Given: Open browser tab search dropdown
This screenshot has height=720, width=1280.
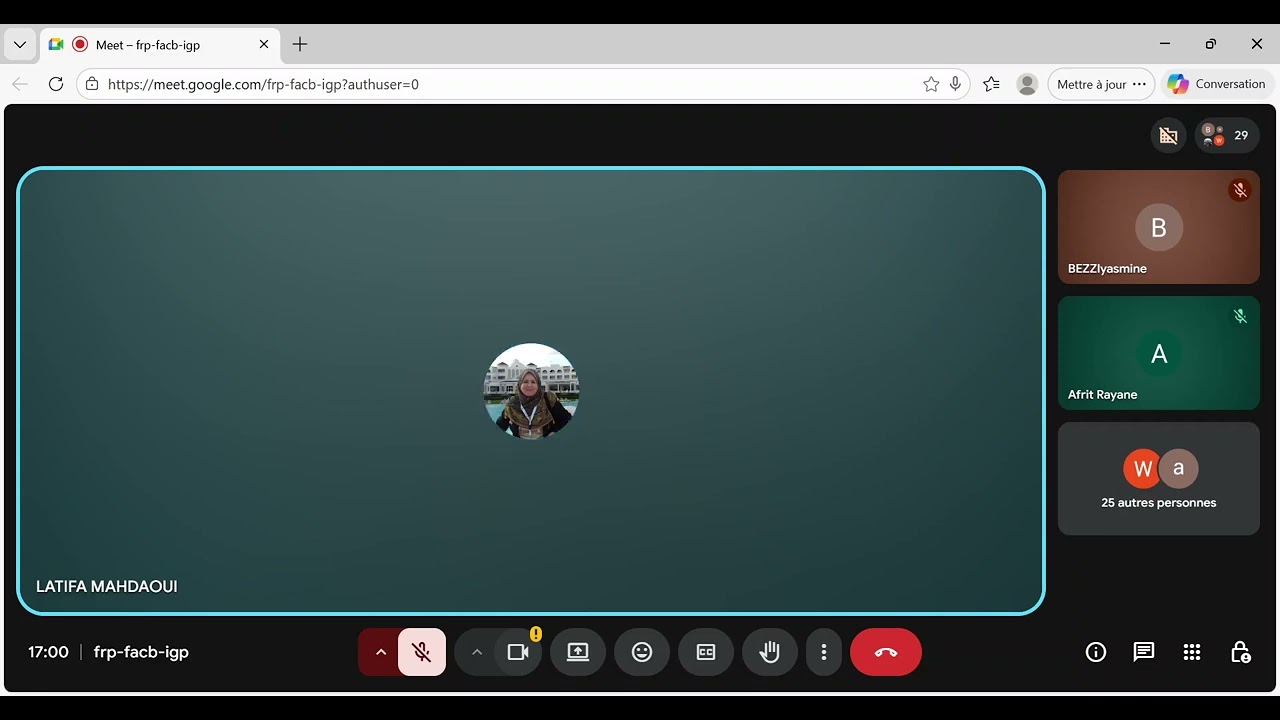Looking at the screenshot, I should click(x=19, y=44).
